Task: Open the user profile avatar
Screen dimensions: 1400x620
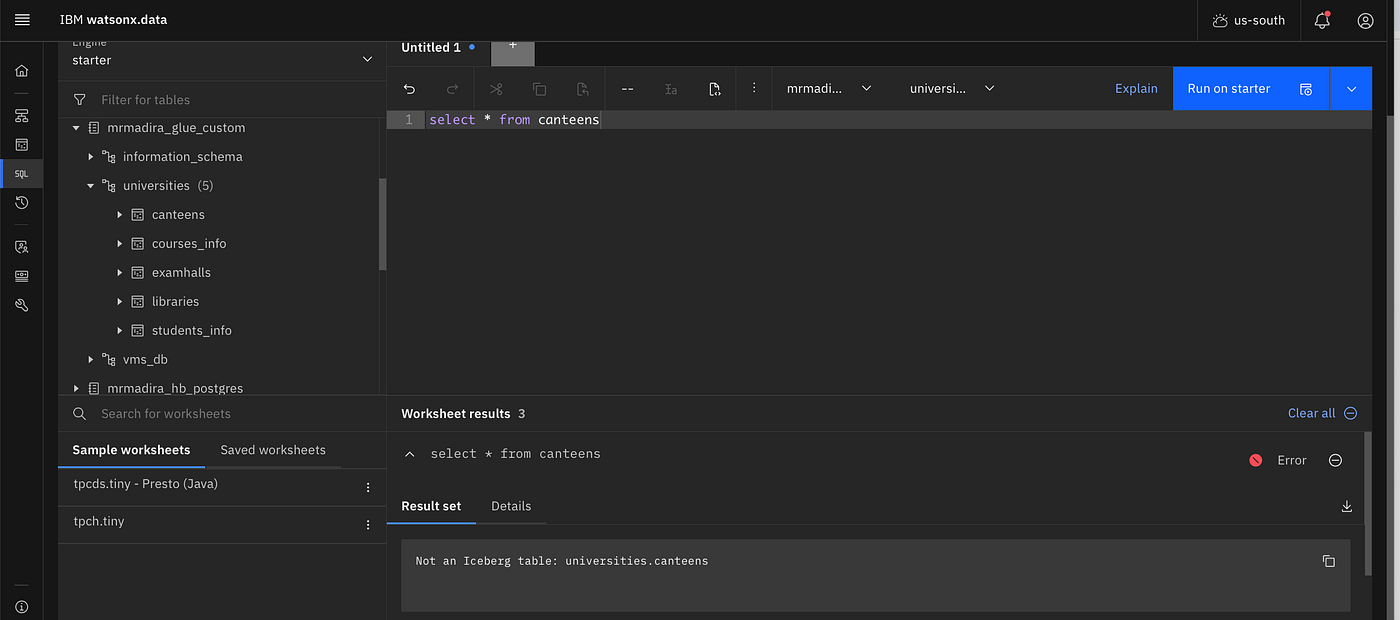Action: pos(1365,20)
